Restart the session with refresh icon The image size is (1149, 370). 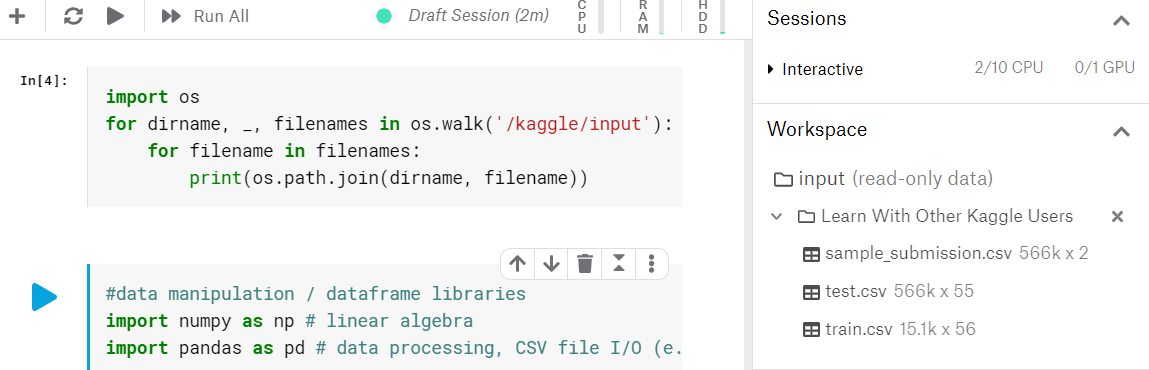click(x=73, y=16)
